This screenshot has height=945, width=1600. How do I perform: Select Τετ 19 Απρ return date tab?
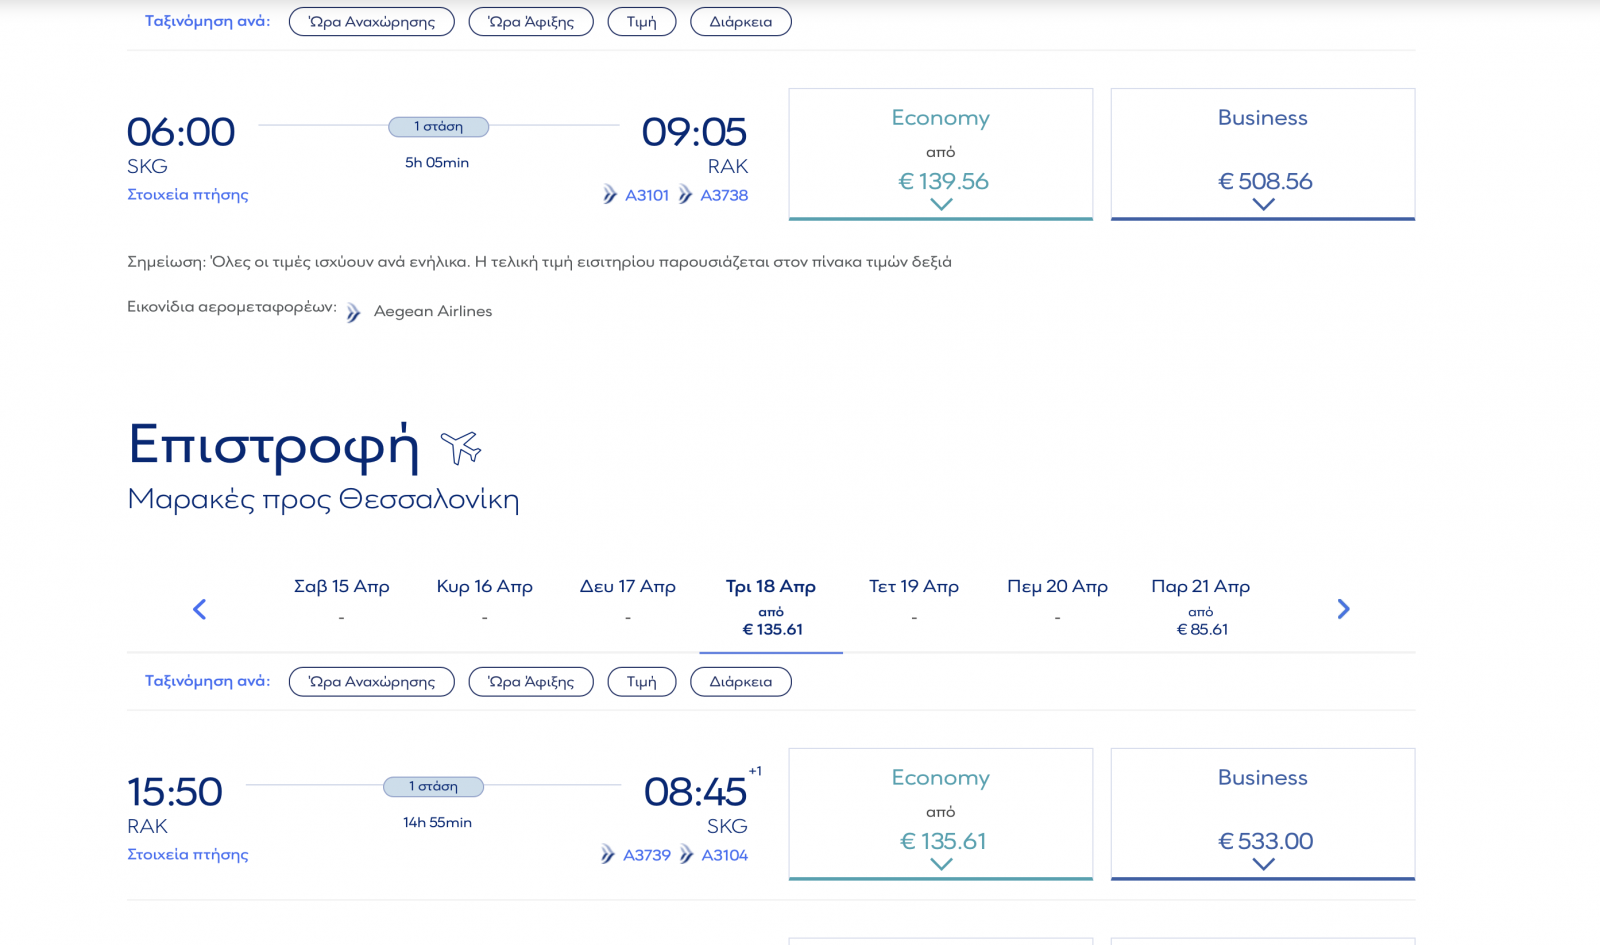pos(913,600)
